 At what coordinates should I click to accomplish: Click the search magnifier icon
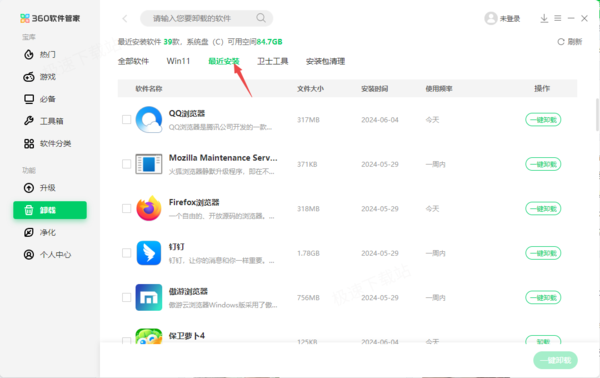tap(261, 18)
